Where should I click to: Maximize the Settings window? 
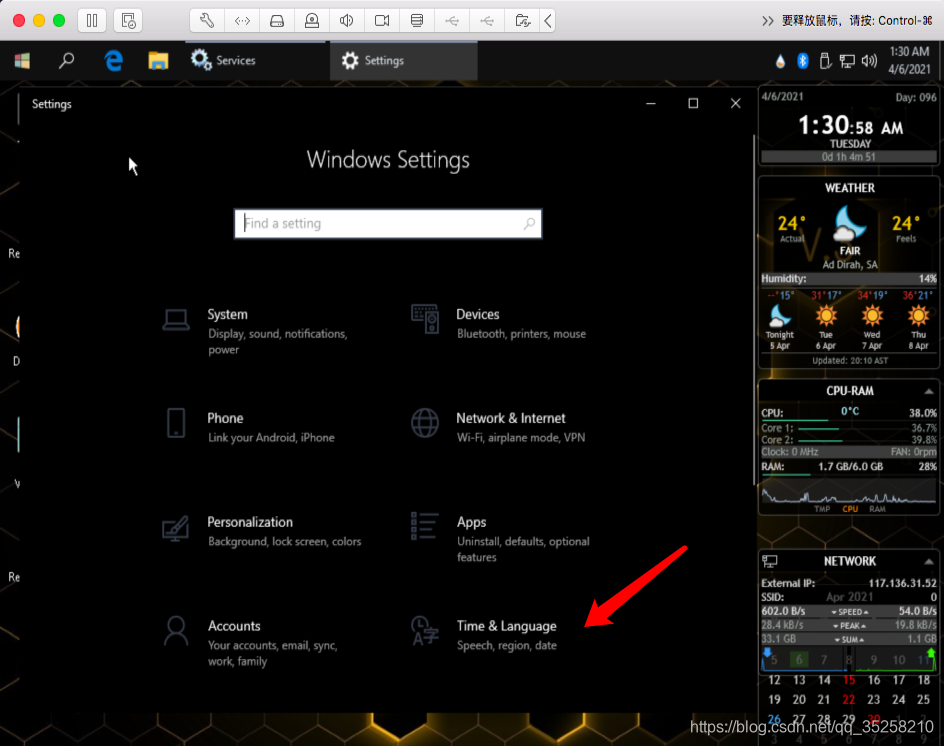click(693, 104)
